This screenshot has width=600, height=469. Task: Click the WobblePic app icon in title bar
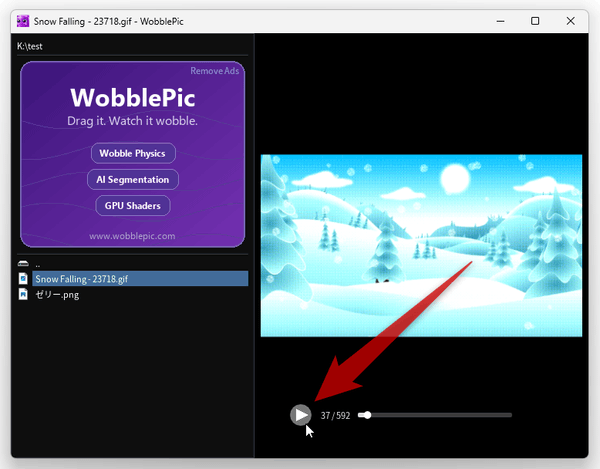point(23,21)
